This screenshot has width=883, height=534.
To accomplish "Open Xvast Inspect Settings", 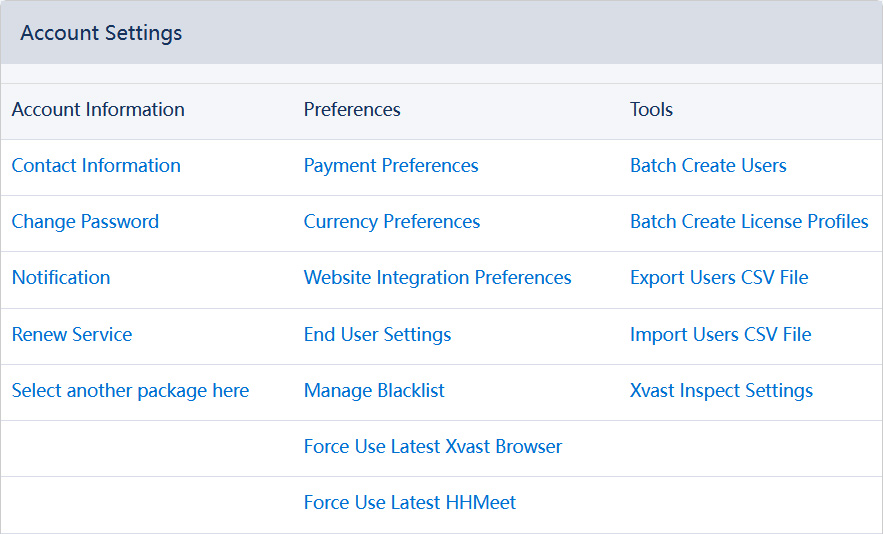I will (721, 391).
